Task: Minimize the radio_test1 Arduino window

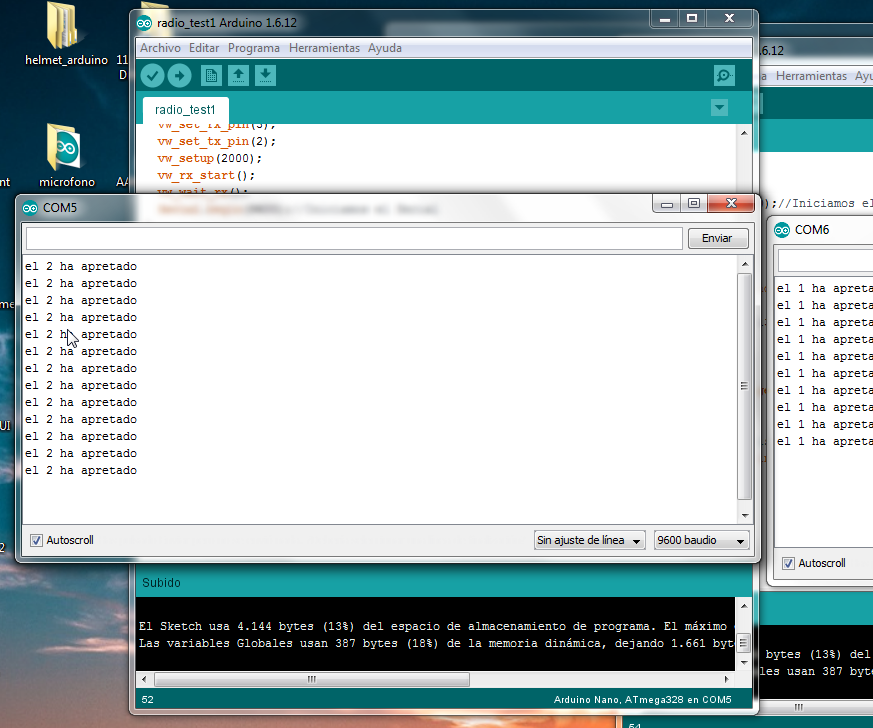Action: [x=664, y=18]
